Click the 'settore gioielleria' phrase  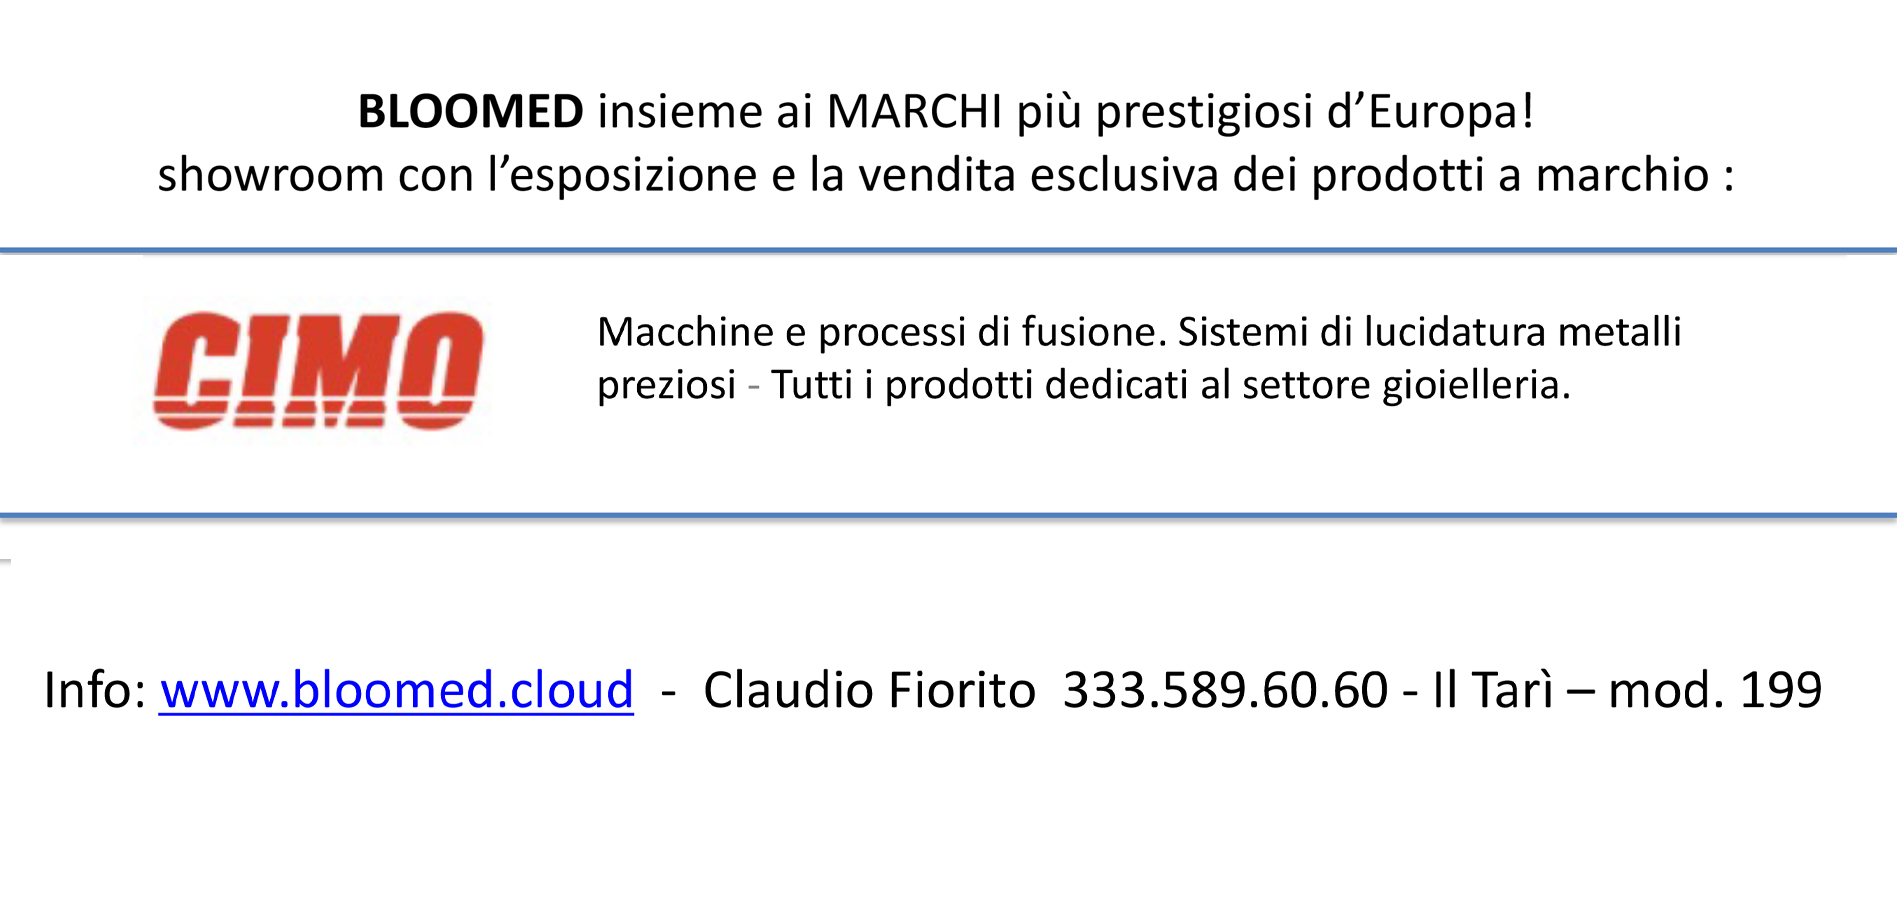pyautogui.click(x=1407, y=385)
